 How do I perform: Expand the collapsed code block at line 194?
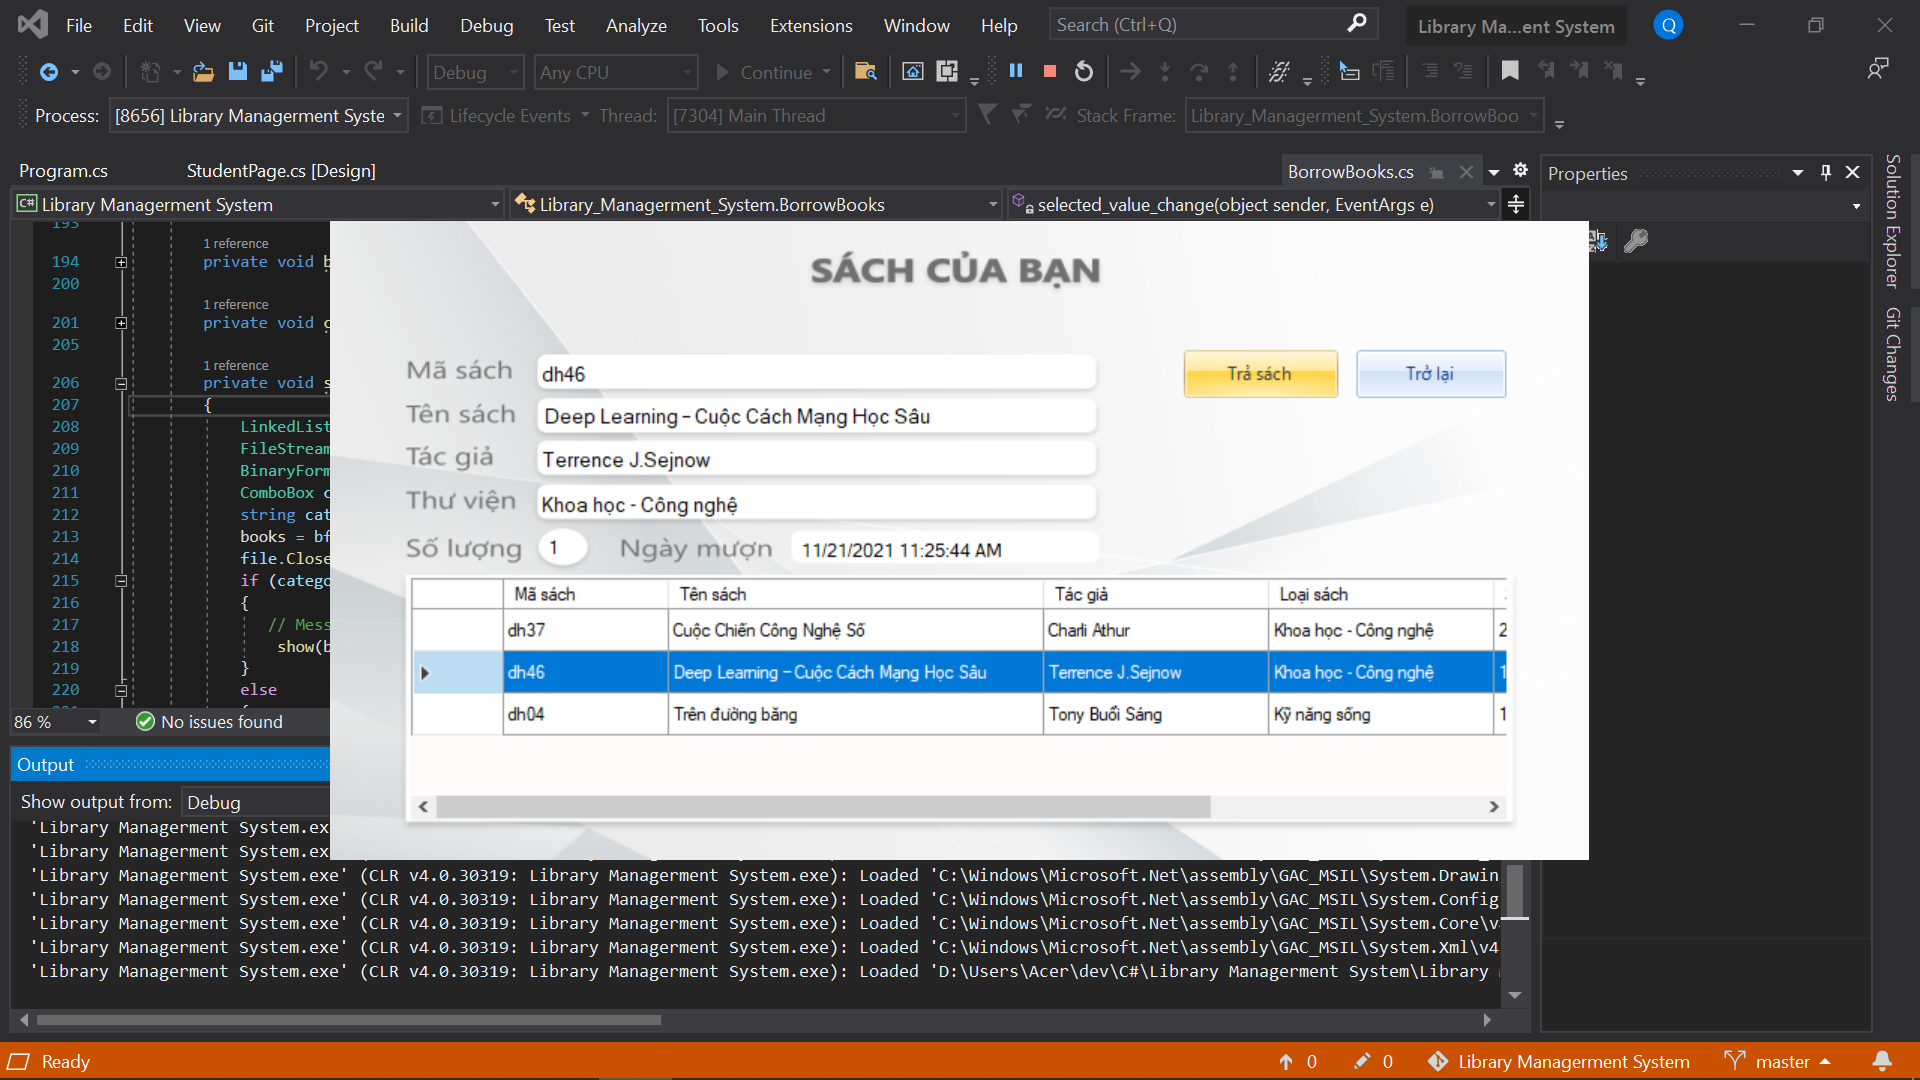[x=121, y=262]
